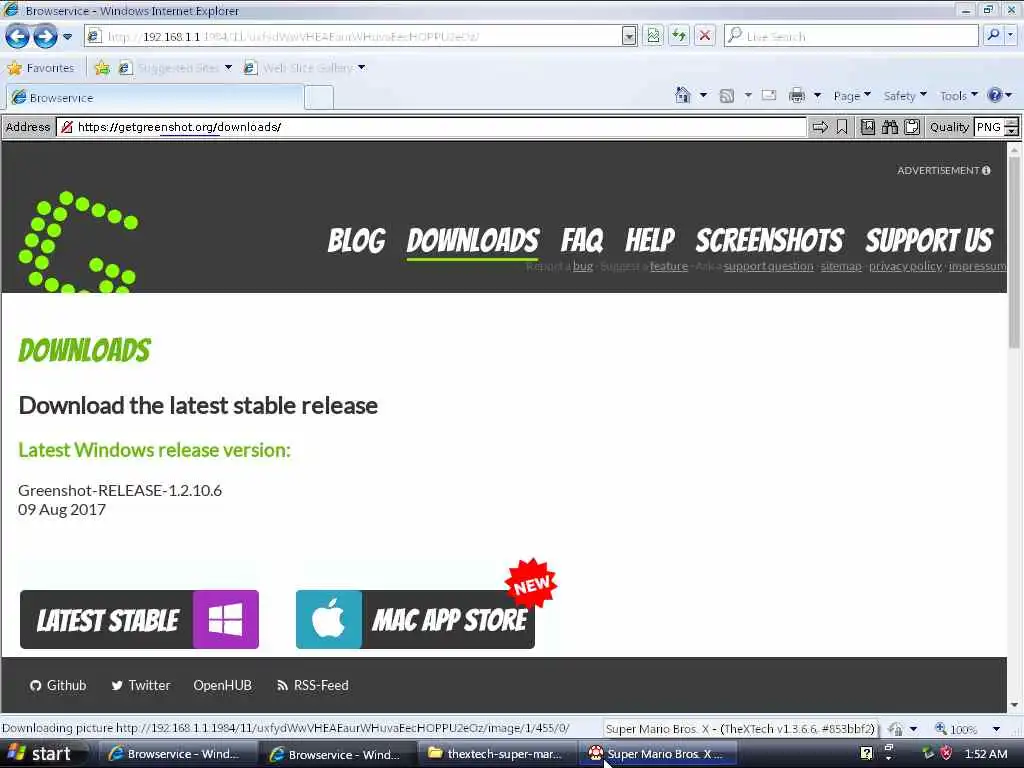This screenshot has width=1024, height=768.
Task: Click the advertisement info icon
Action: pos(986,170)
